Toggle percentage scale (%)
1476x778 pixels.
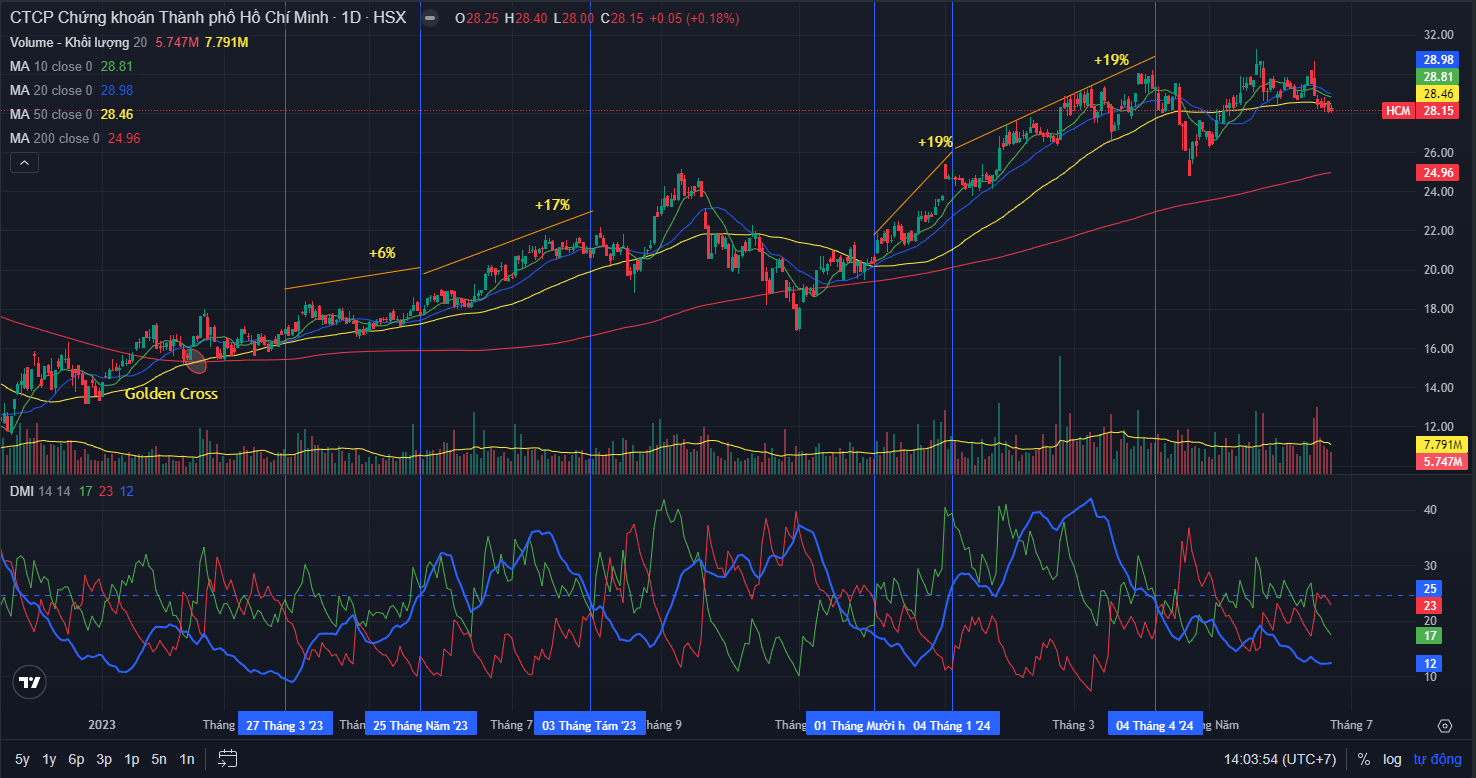point(1363,759)
